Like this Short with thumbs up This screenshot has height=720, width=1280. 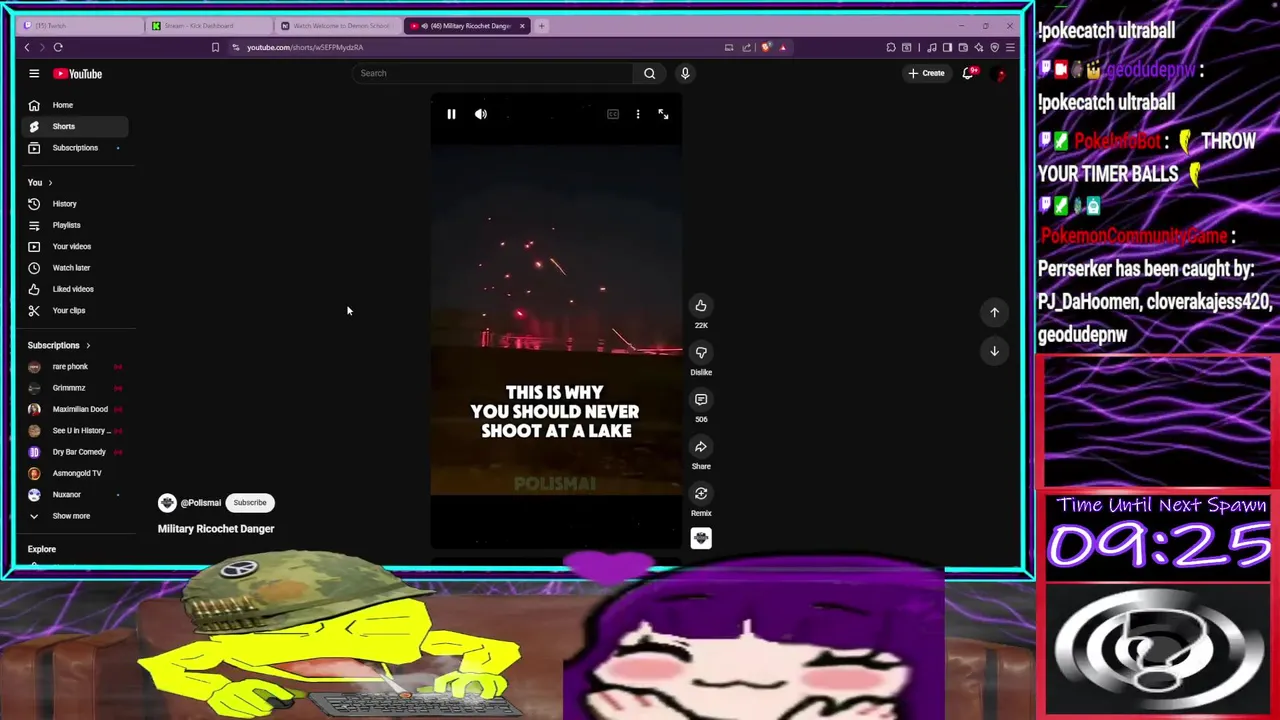coord(701,306)
